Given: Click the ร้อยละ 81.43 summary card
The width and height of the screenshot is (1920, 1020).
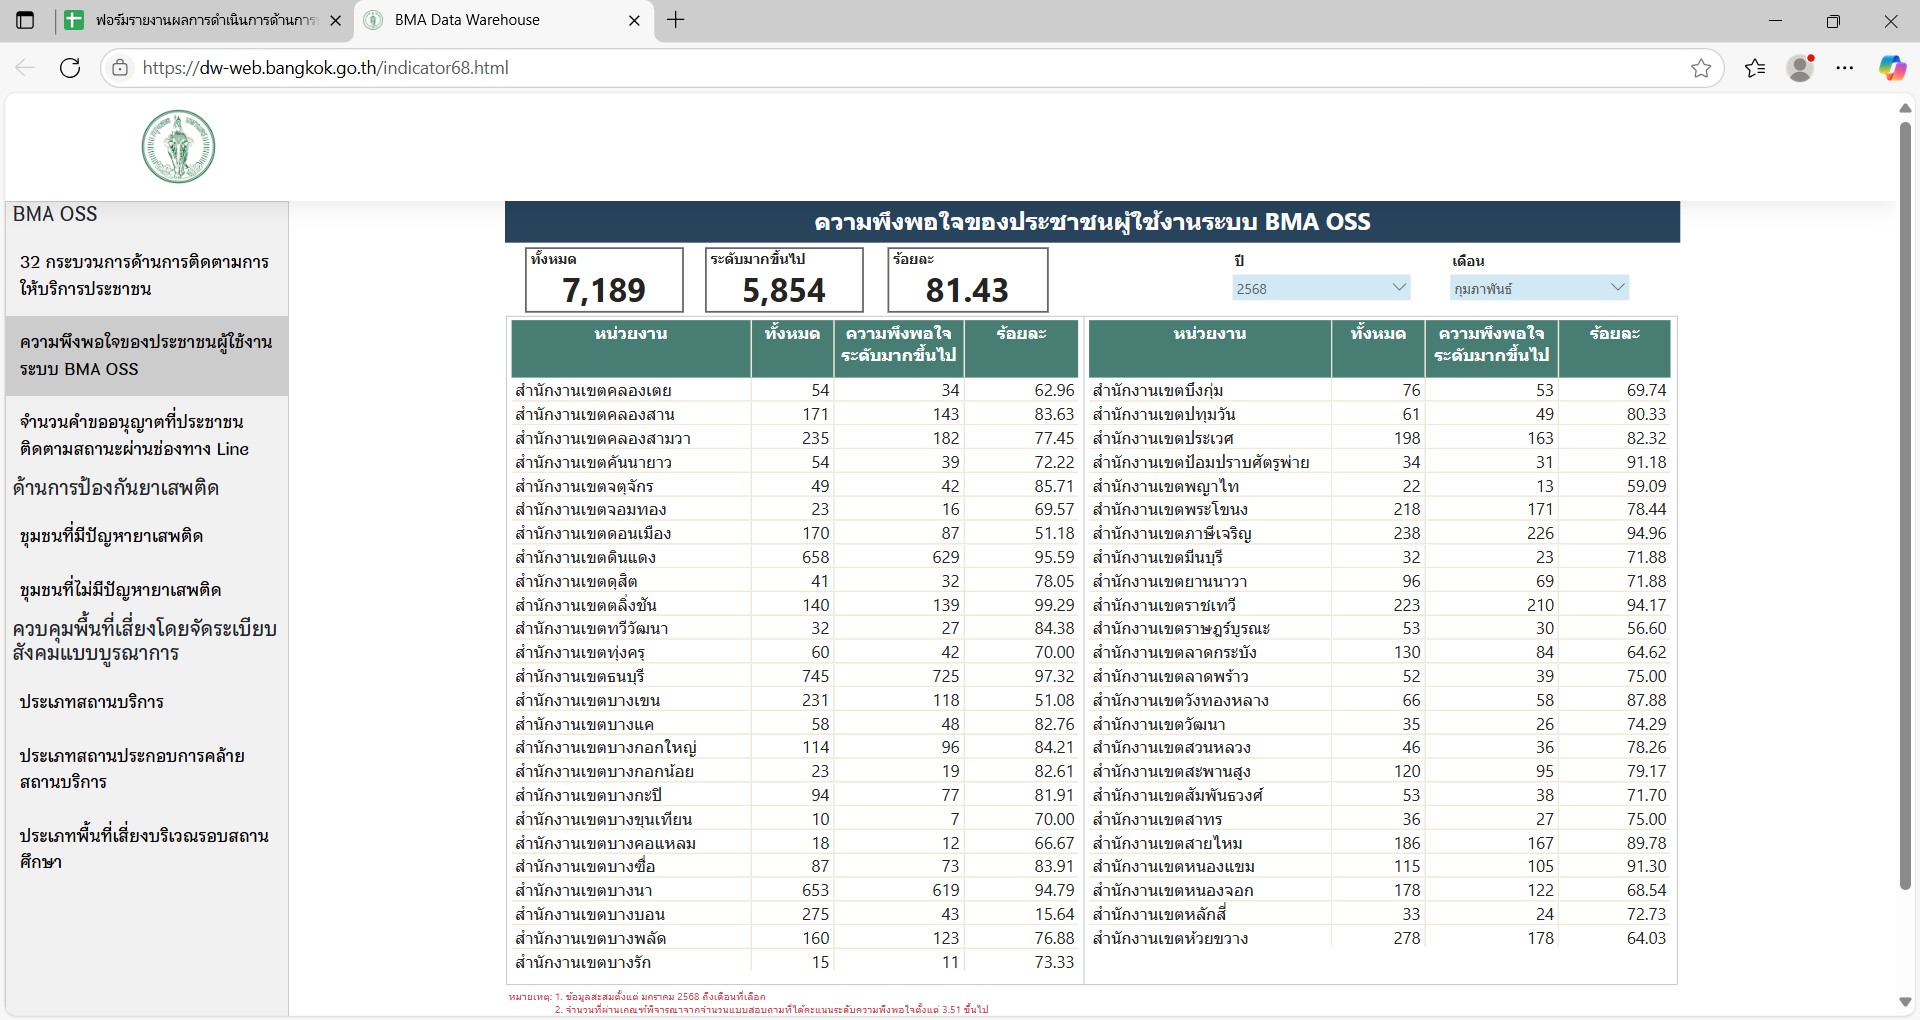Looking at the screenshot, I should (x=967, y=280).
